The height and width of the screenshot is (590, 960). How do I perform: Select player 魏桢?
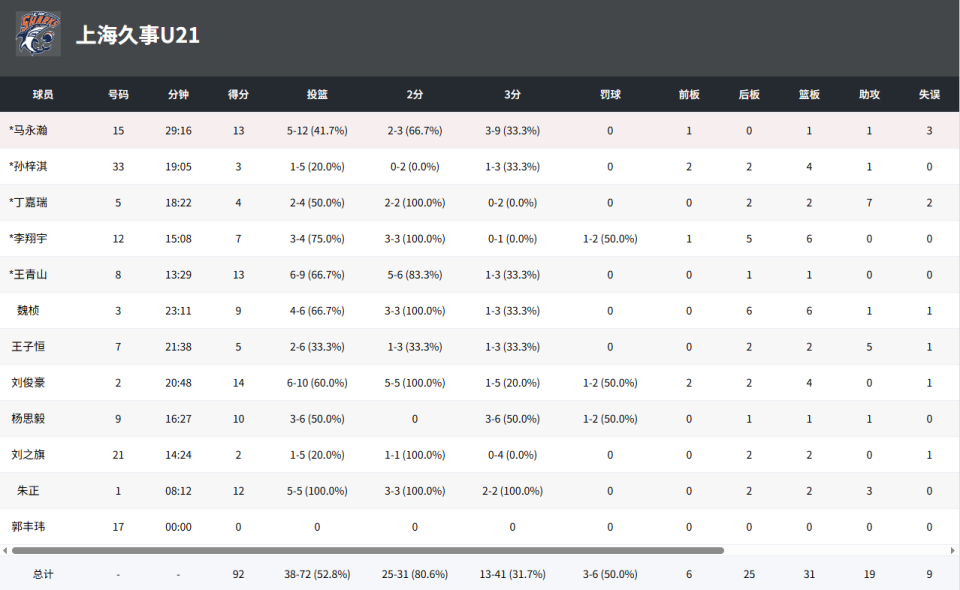28,310
